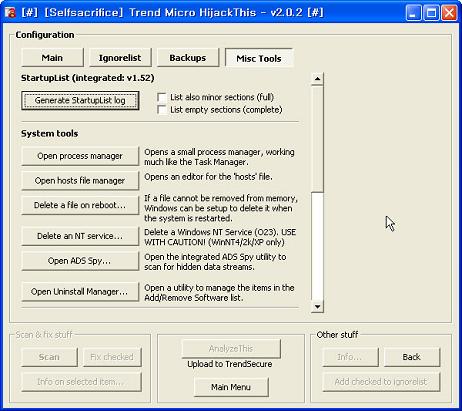Click Generate StartupList log button

point(80,100)
